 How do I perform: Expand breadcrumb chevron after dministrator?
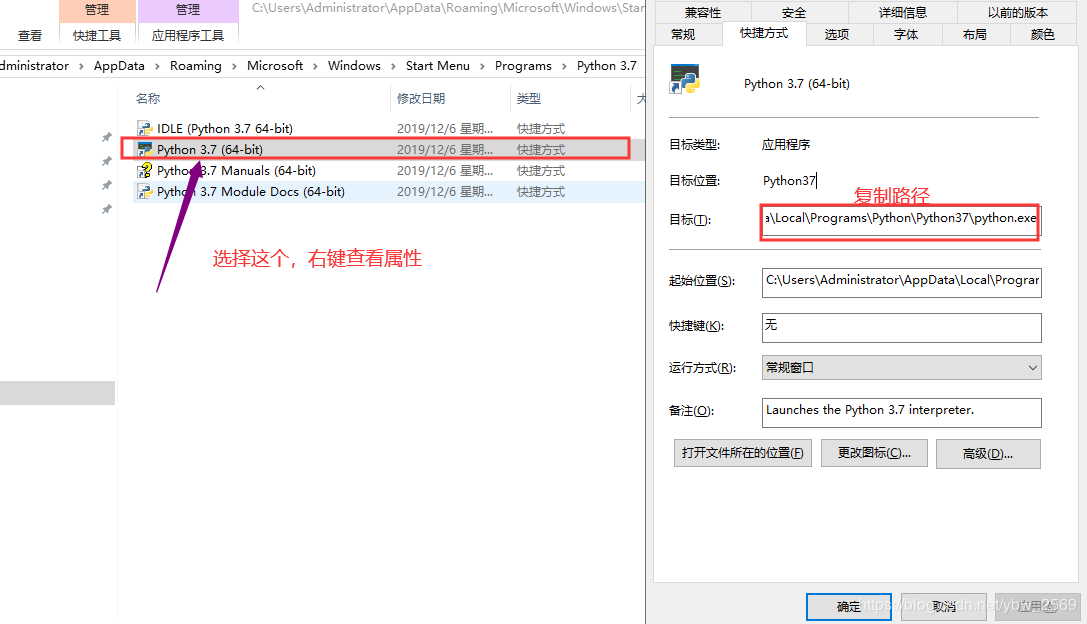(x=81, y=66)
